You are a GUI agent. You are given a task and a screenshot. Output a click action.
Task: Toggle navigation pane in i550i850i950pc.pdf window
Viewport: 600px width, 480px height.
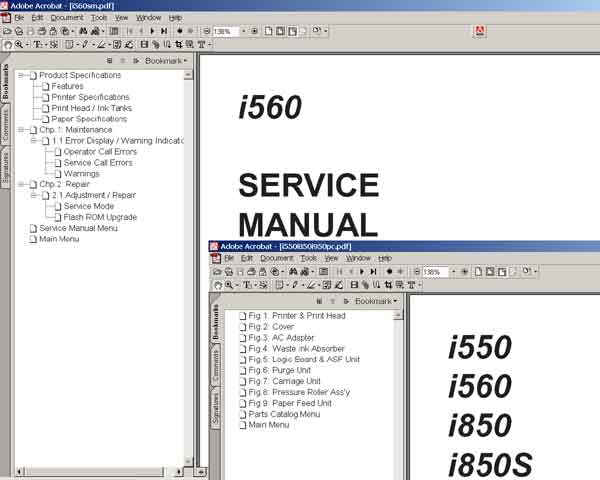(x=323, y=271)
